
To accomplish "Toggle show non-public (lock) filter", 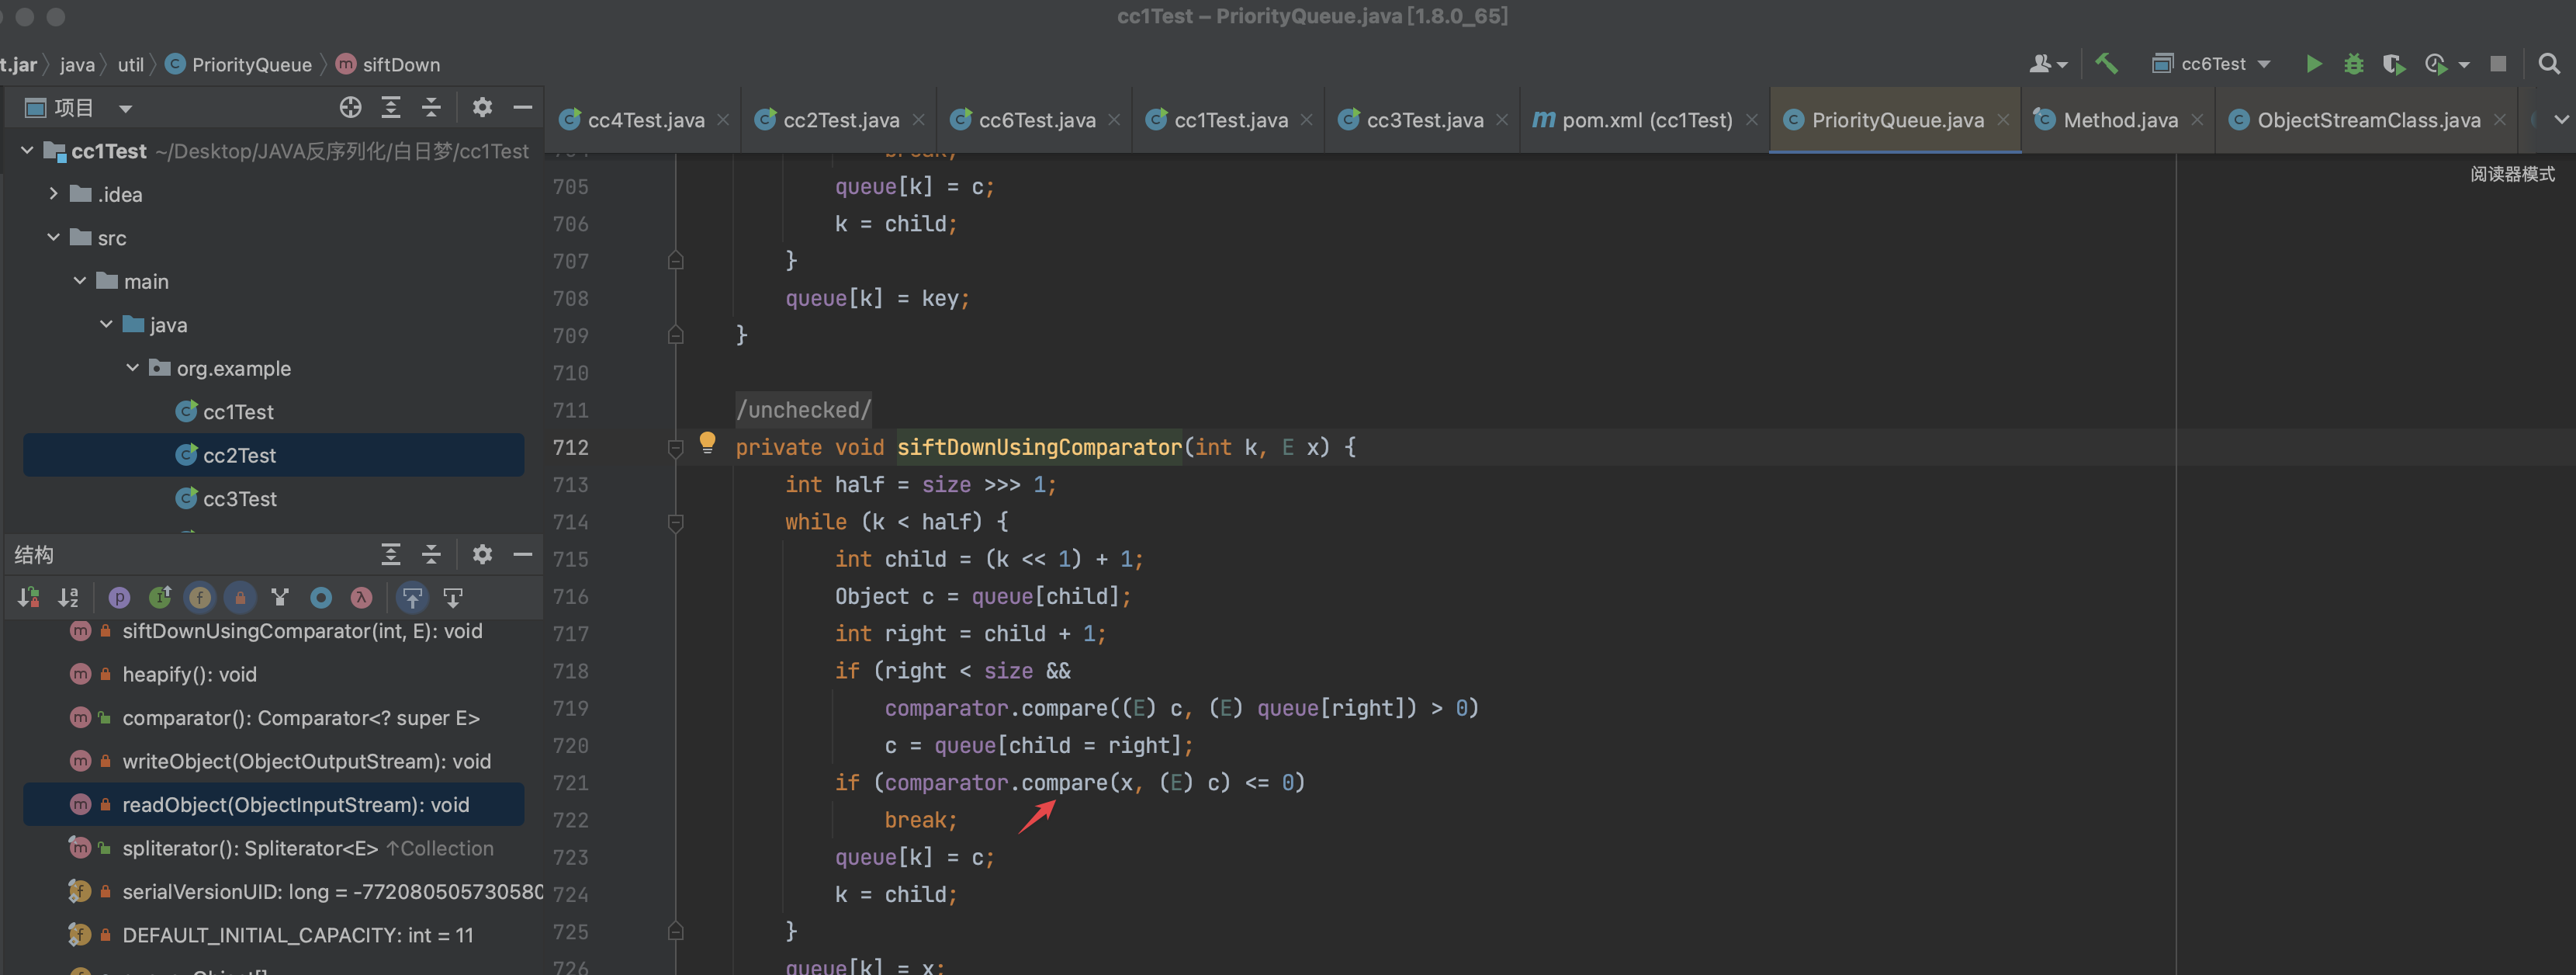I will click(x=240, y=598).
